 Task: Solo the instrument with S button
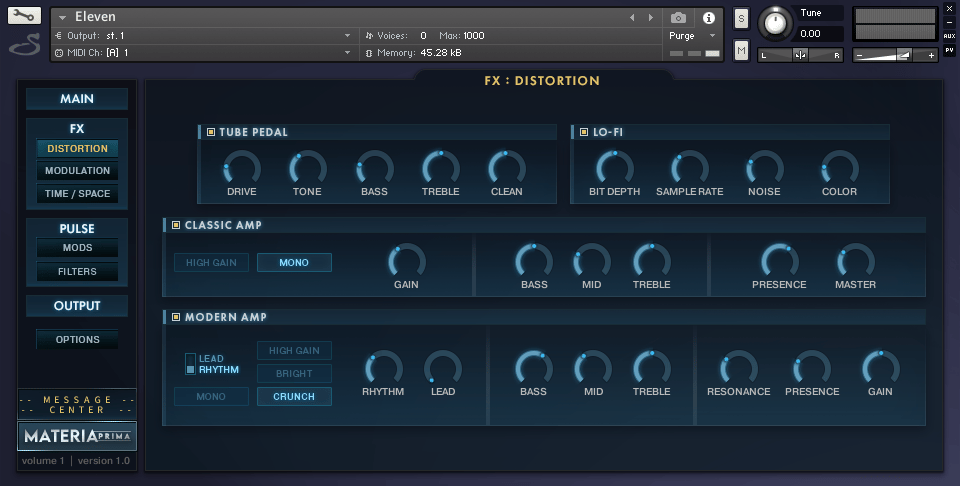[x=741, y=18]
